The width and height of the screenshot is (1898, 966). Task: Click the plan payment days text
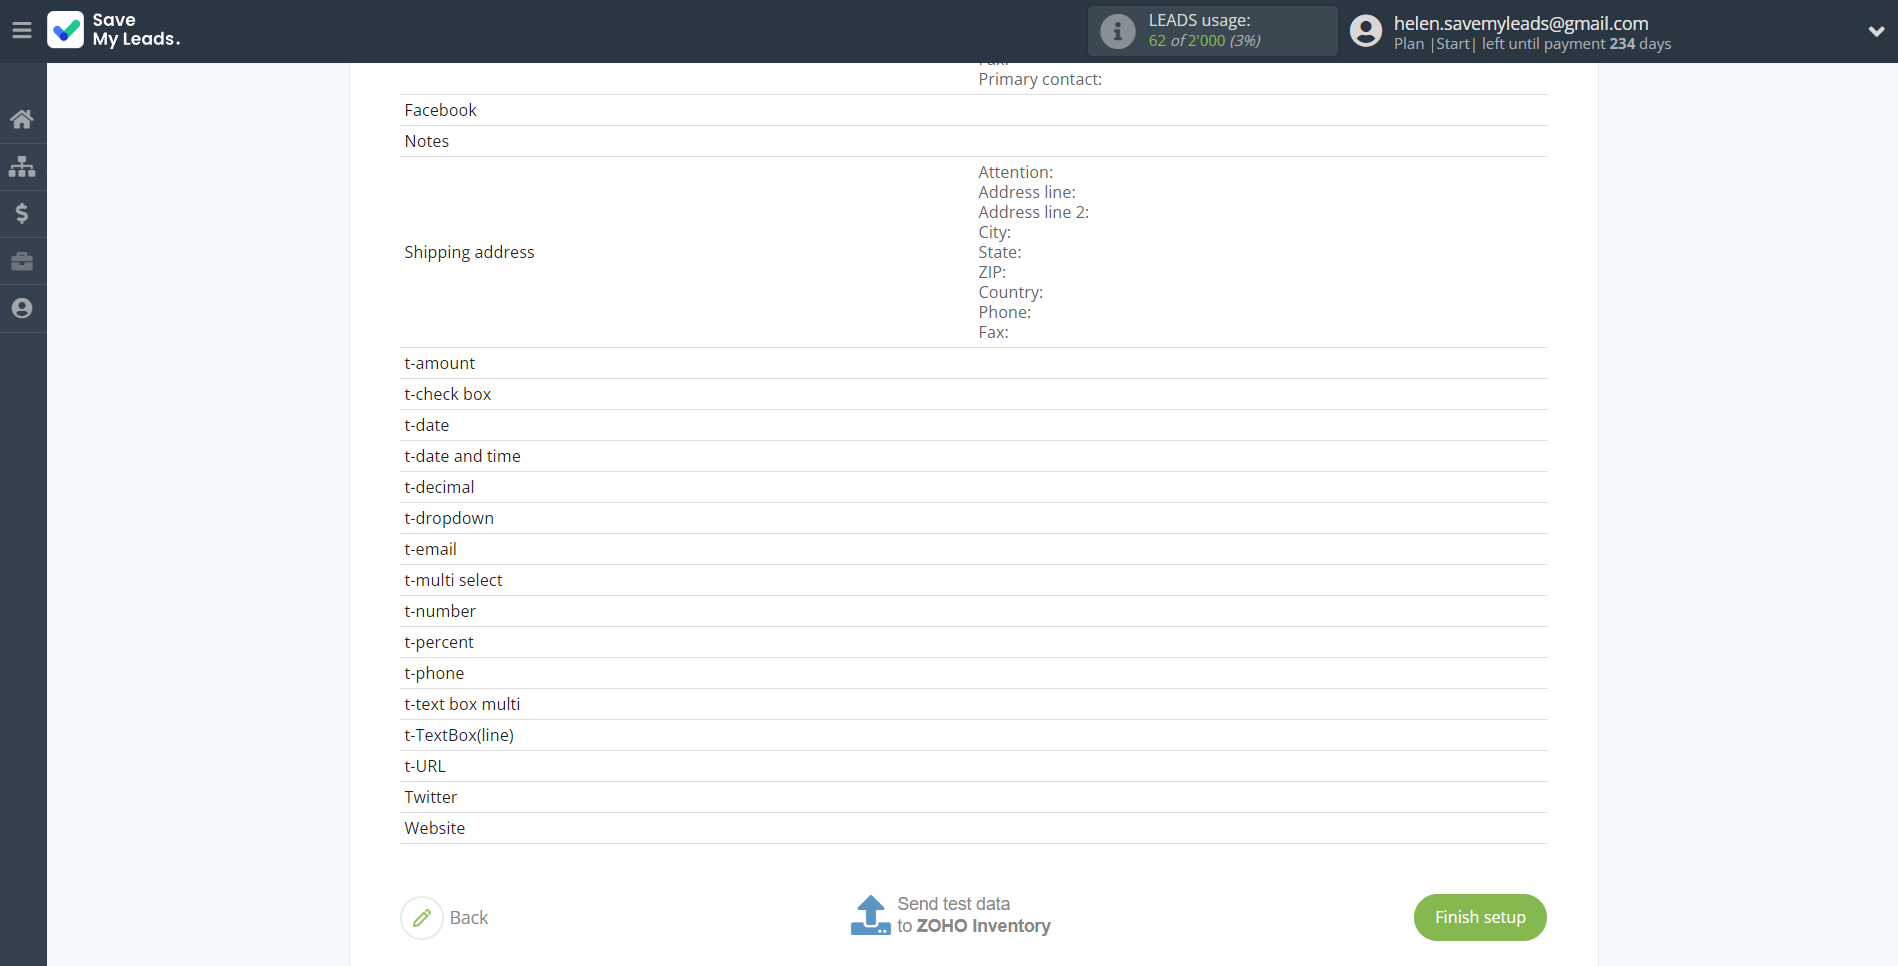pos(1532,44)
